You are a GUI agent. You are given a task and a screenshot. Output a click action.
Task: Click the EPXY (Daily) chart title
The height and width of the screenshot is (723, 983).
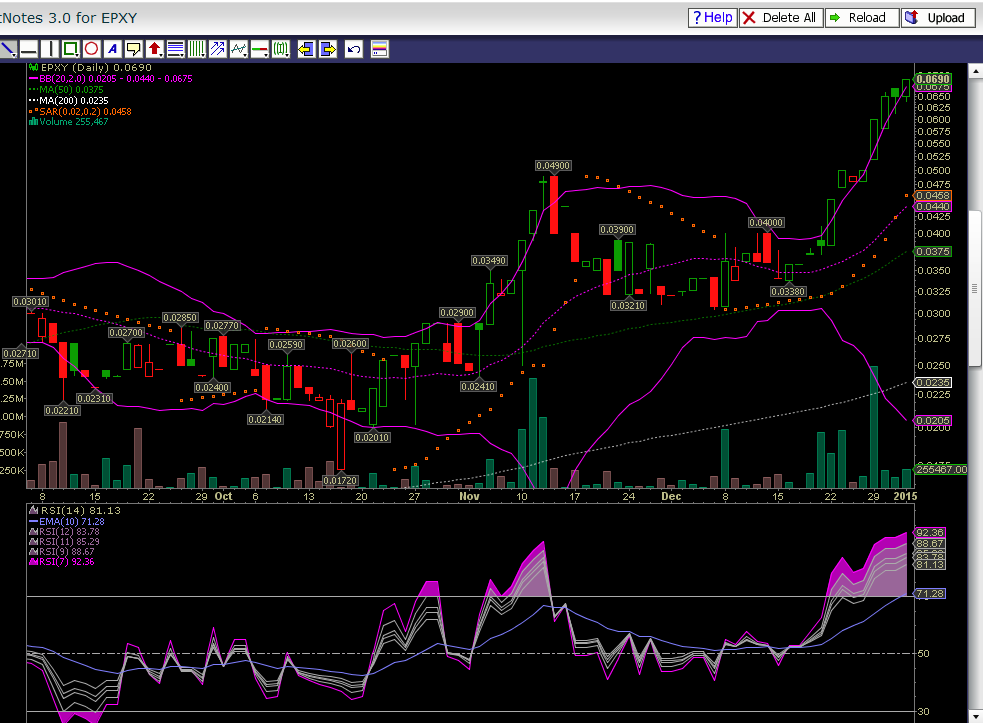pos(92,68)
